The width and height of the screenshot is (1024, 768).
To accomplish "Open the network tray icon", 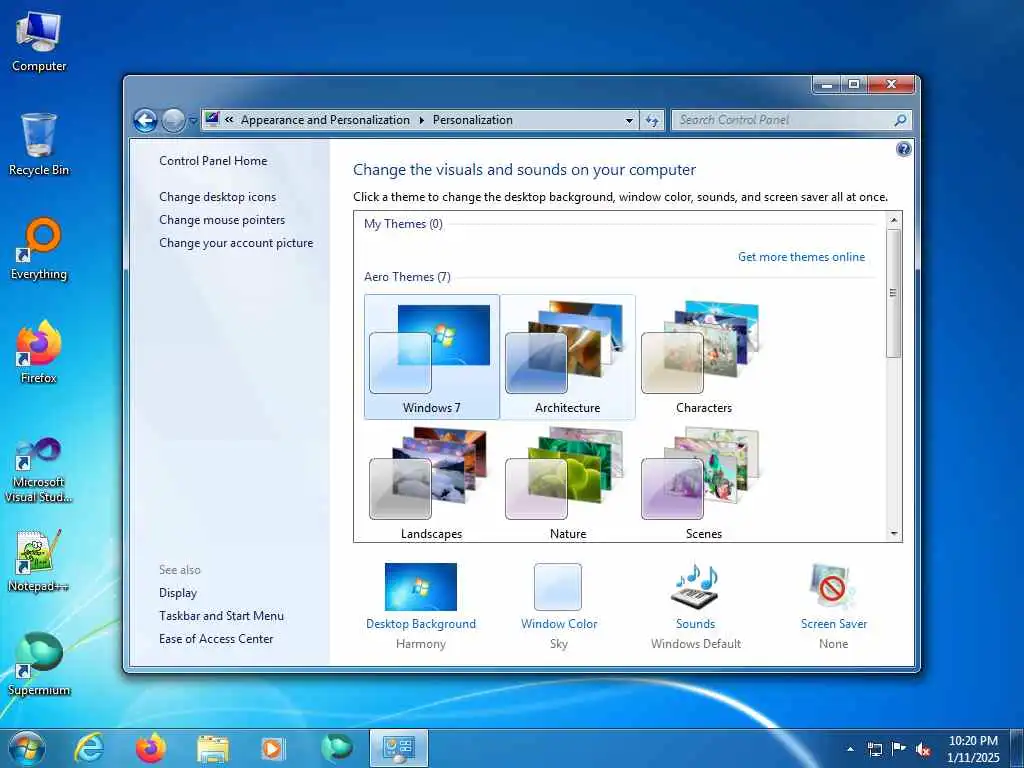I will [x=875, y=749].
